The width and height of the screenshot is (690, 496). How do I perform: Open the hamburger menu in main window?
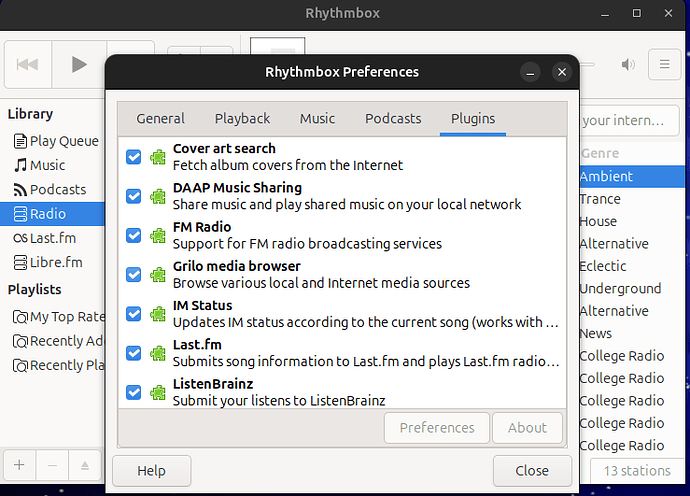coord(663,65)
